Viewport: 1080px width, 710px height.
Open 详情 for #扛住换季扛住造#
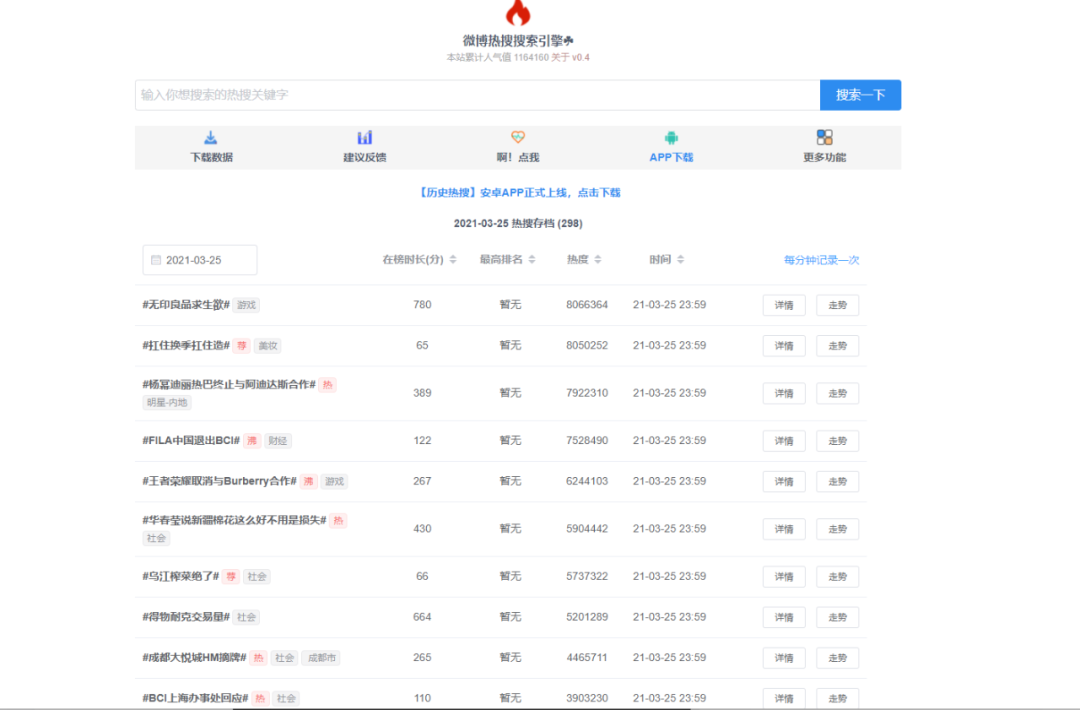pyautogui.click(x=784, y=346)
